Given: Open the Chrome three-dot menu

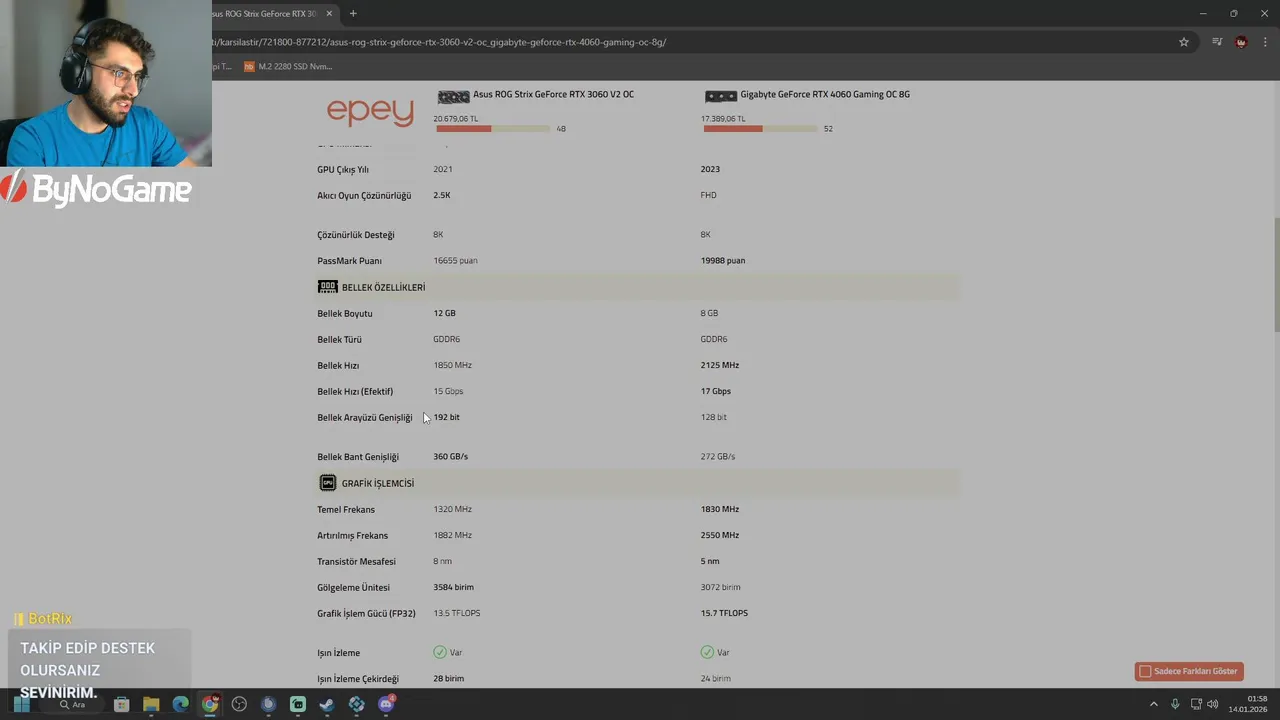Looking at the screenshot, I should click(x=1265, y=42).
